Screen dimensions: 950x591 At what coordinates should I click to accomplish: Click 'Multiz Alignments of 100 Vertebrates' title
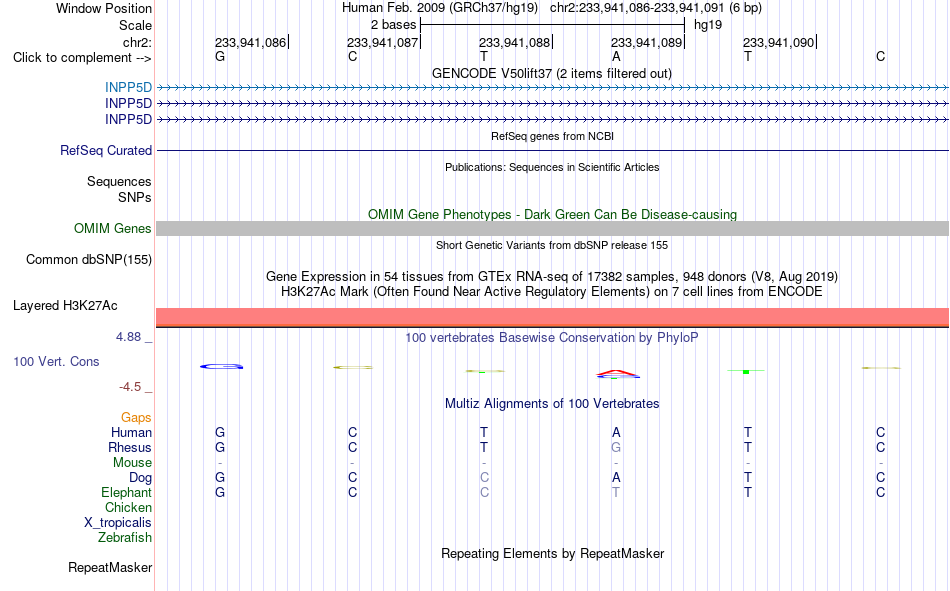(552, 404)
